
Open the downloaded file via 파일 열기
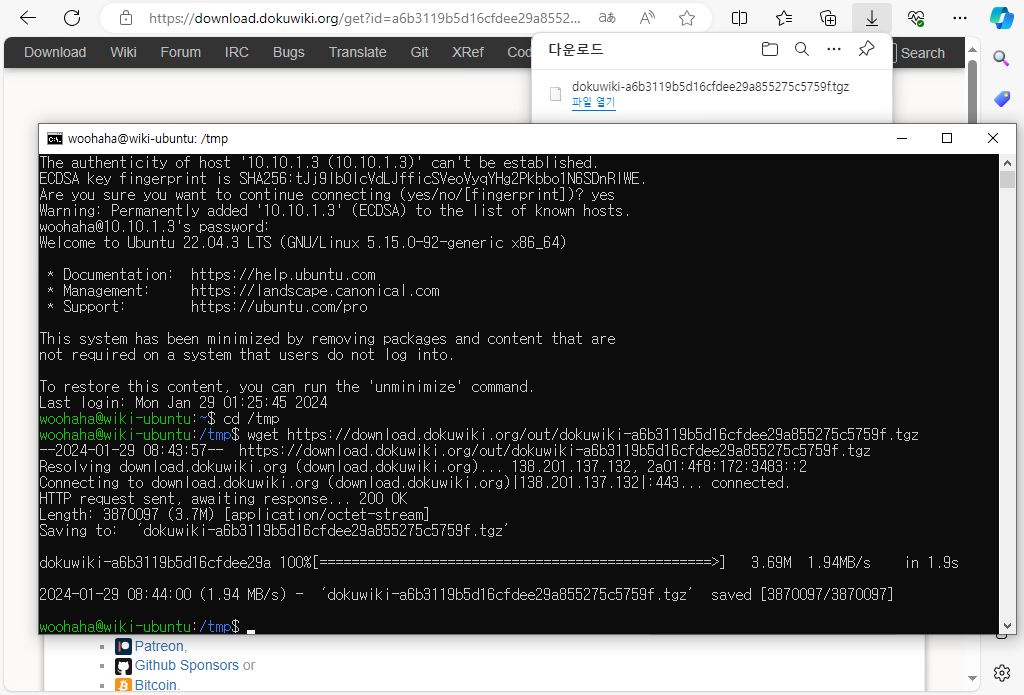click(594, 102)
